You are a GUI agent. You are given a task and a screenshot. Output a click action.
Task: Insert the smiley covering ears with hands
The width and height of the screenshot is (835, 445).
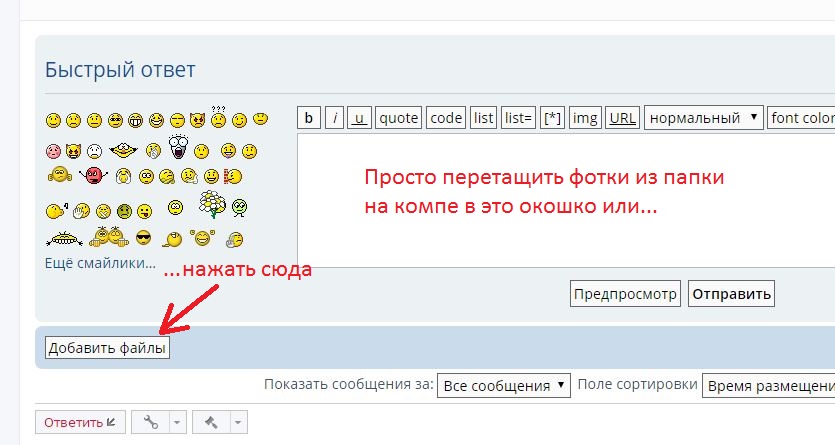60,174
